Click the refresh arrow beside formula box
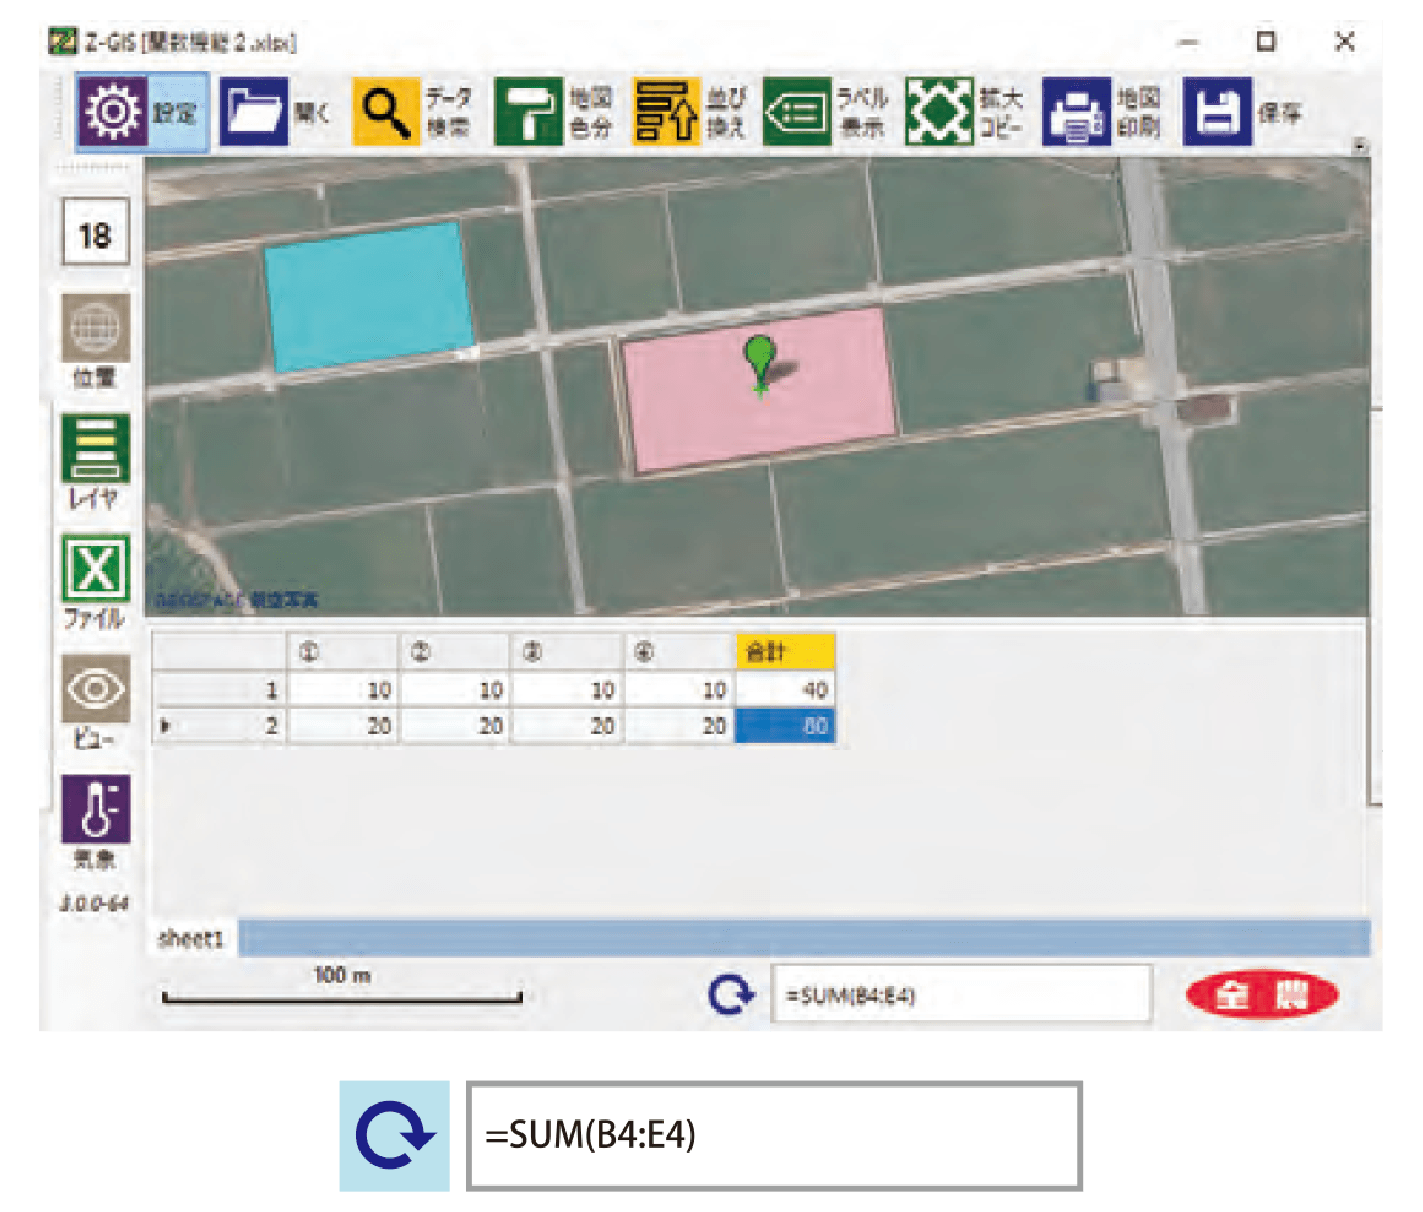Screen dimensions: 1423x1212 click(731, 995)
